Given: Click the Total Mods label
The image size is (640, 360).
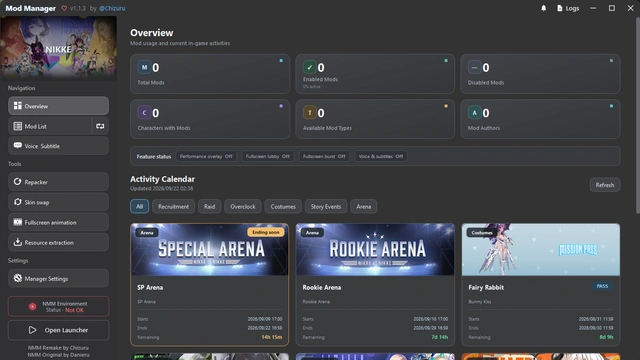Looking at the screenshot, I should 151,82.
